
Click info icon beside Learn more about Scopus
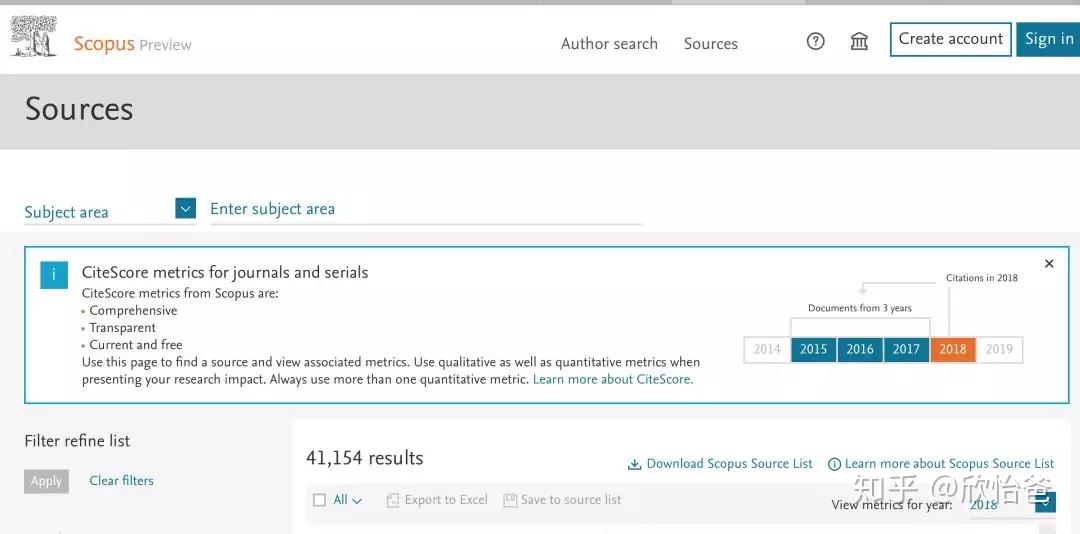coord(834,464)
